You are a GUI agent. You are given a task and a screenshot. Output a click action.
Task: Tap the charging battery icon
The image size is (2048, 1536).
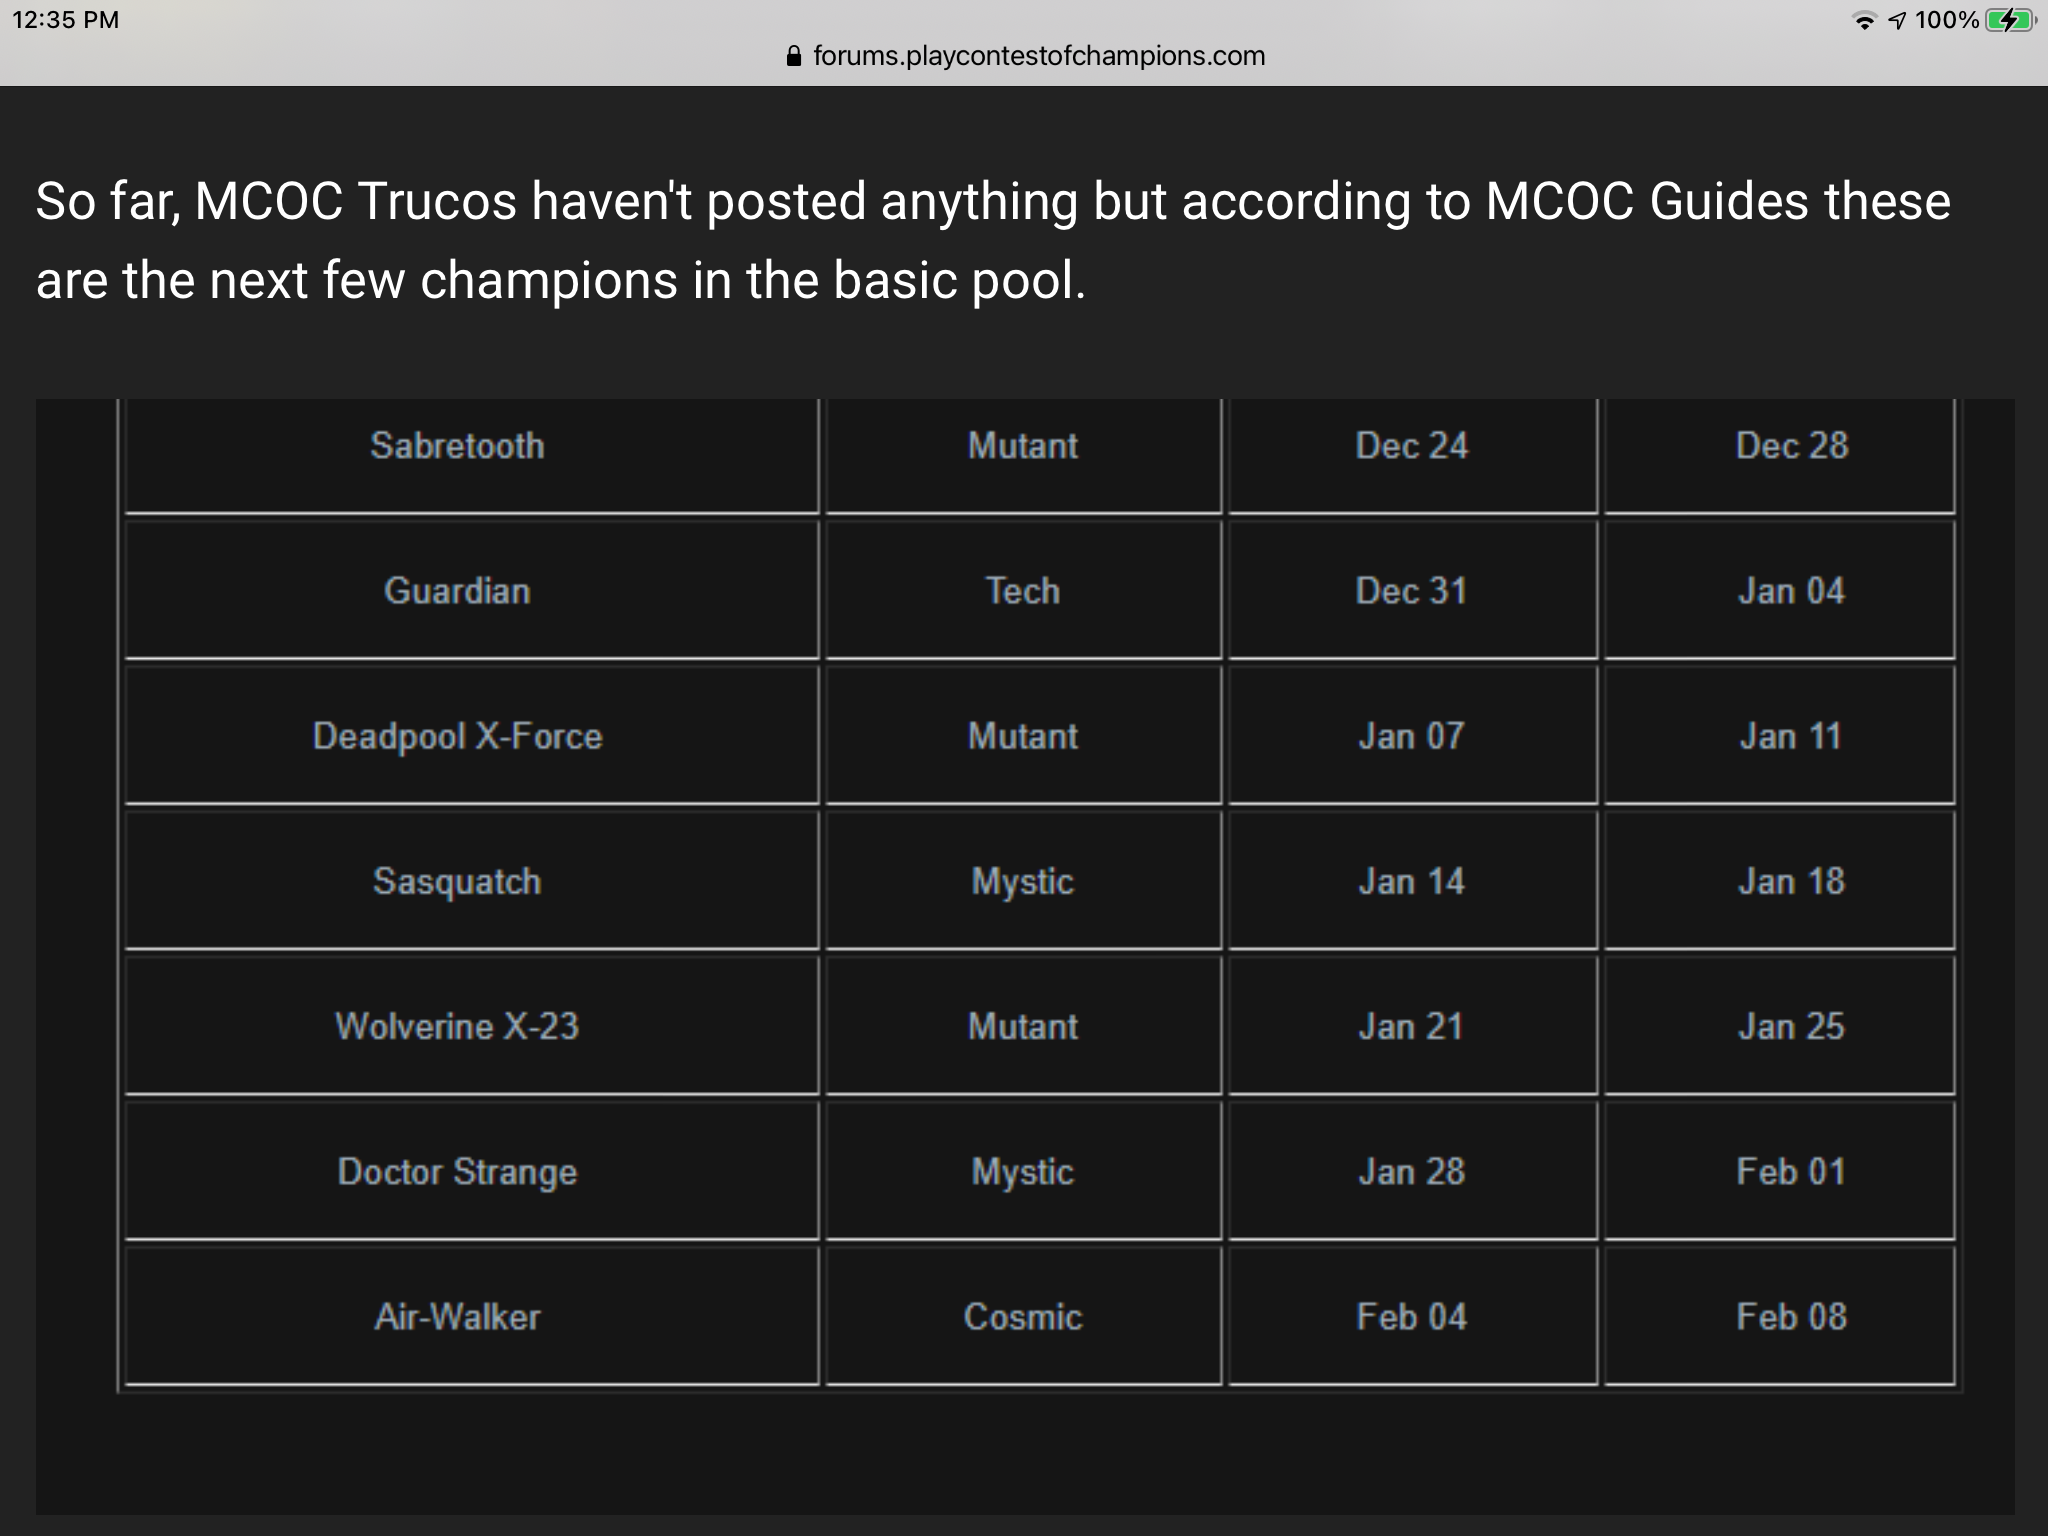coord(2011,20)
